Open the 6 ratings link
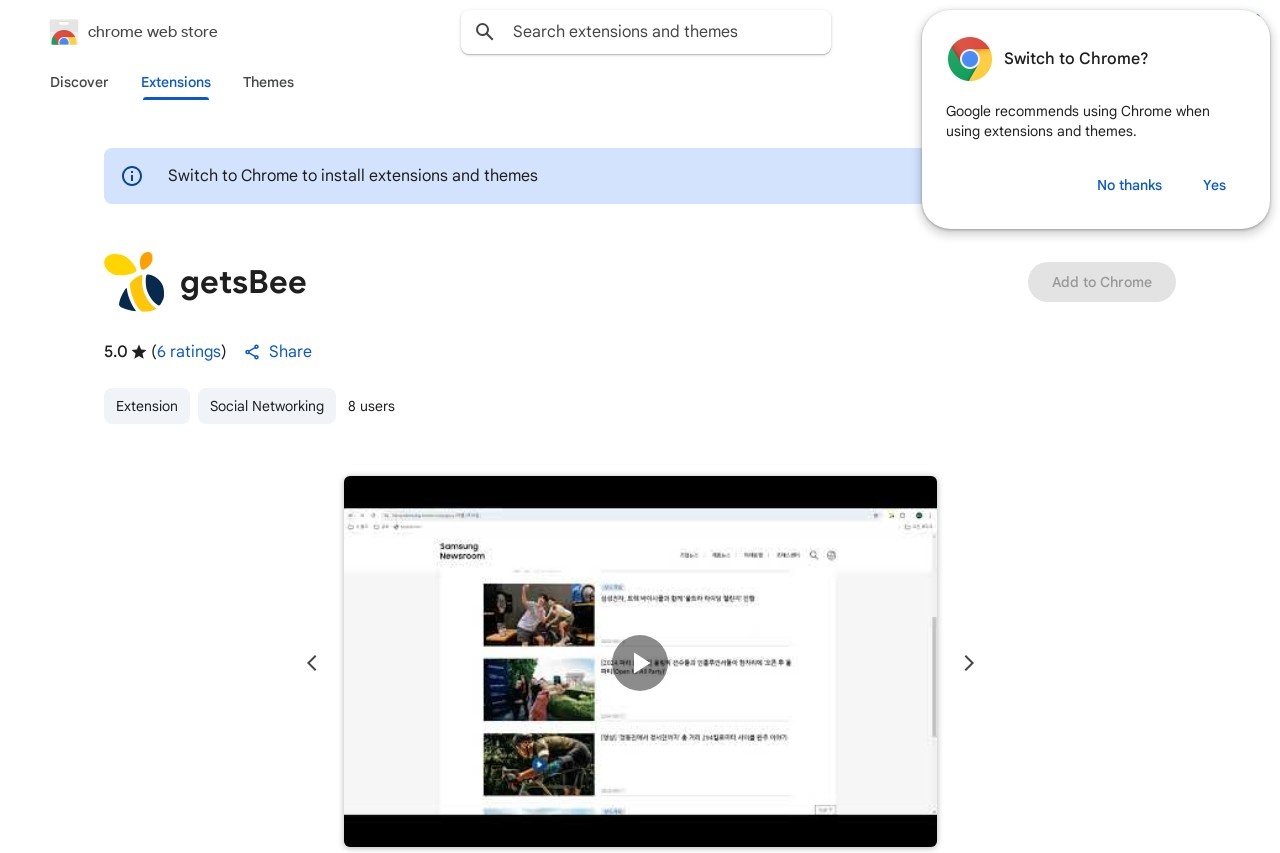 pyautogui.click(x=189, y=351)
